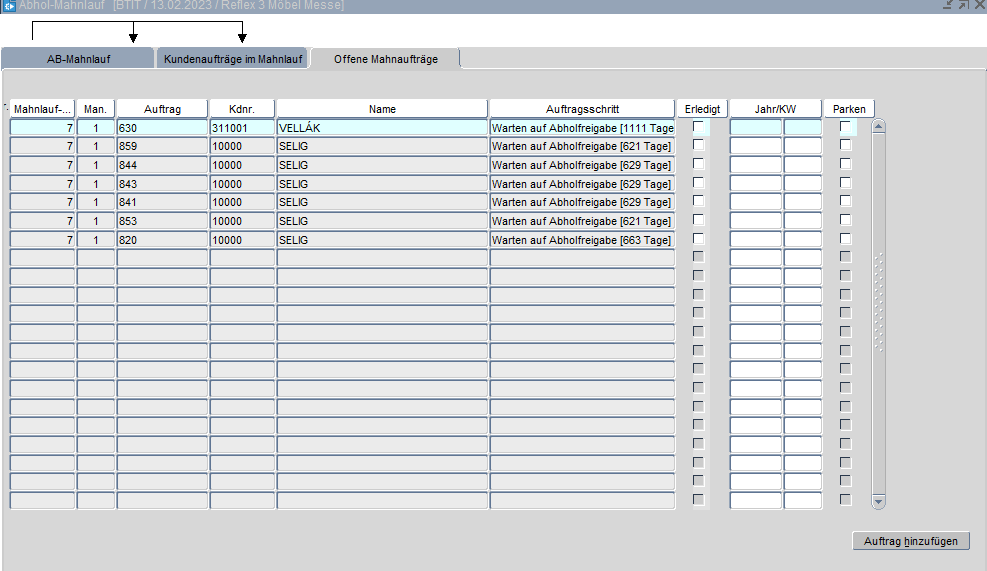Viewport: 987px width, 571px height.
Task: Click order number 844 in Auftrag column
Action: [x=162, y=165]
